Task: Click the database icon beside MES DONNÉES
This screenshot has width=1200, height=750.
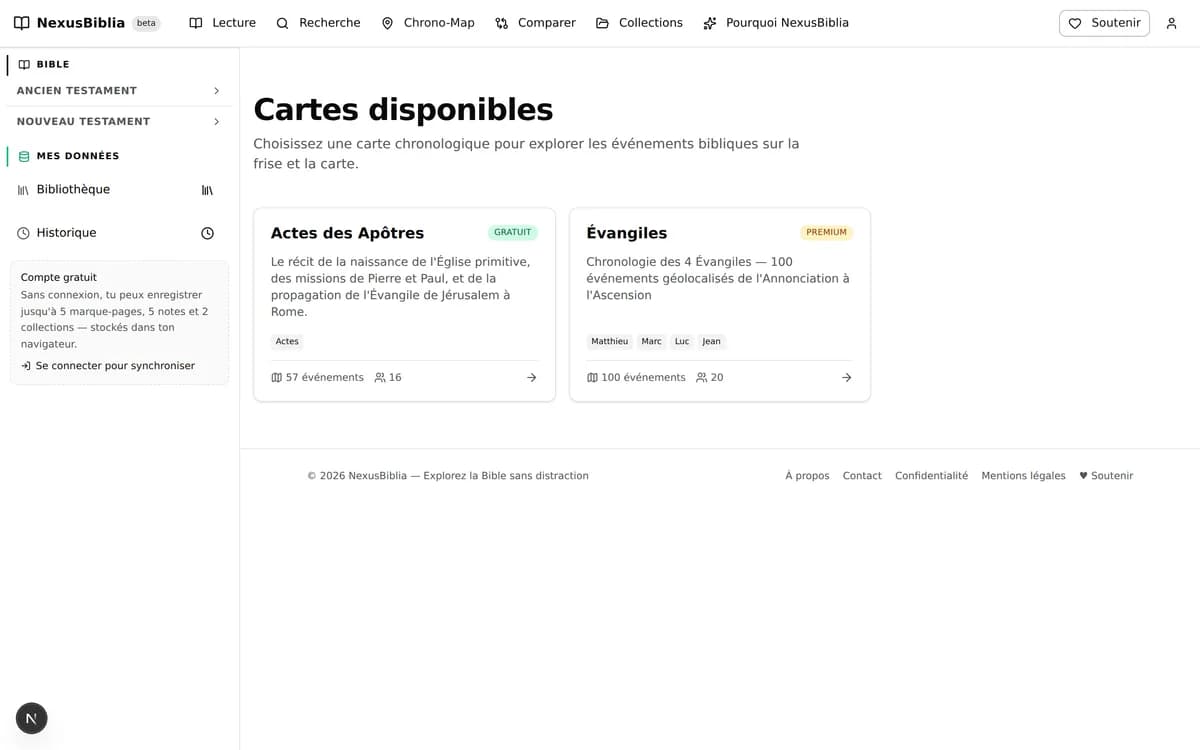Action: pyautogui.click(x=24, y=156)
